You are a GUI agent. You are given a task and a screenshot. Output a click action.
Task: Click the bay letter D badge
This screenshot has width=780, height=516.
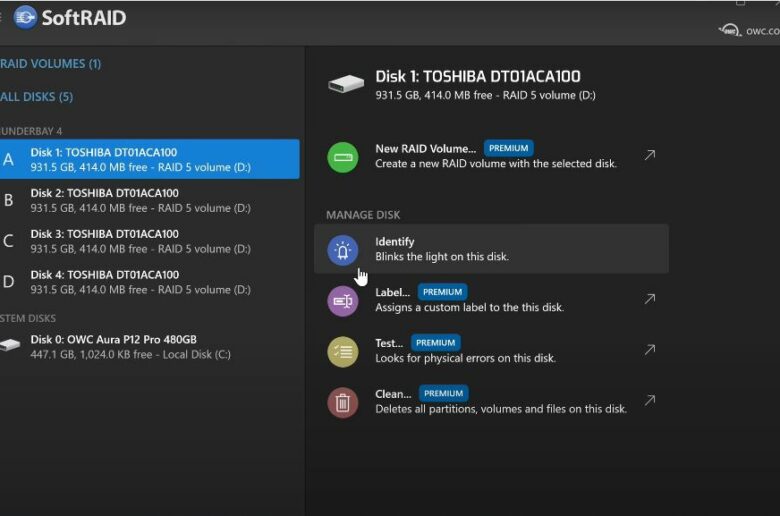8,282
